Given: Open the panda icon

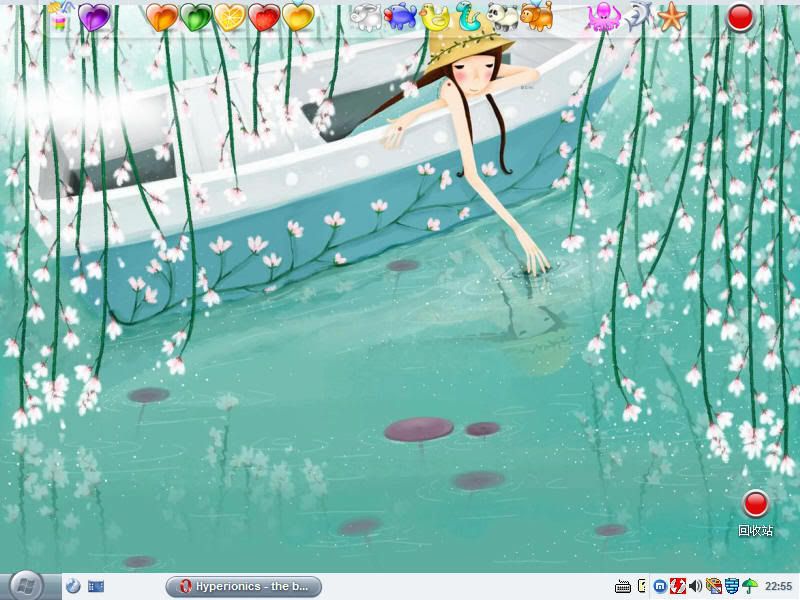Looking at the screenshot, I should point(503,17).
